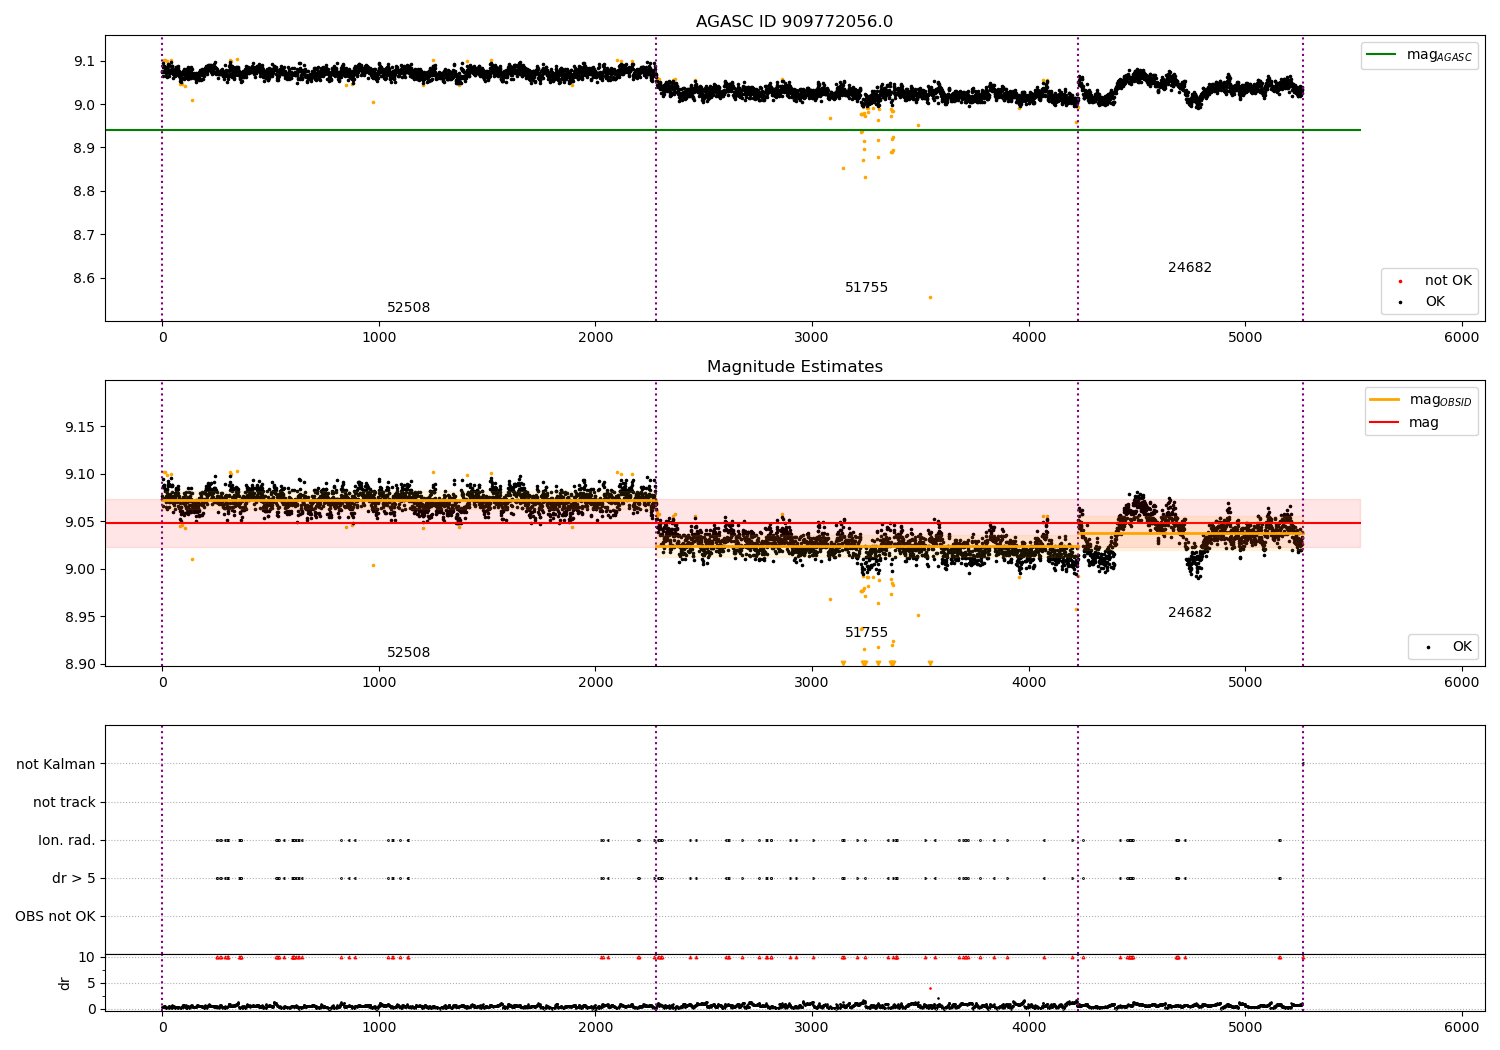This screenshot has width=1500, height=1050.
Task: Click the 9.15 y-tick label in middle plot
Action: point(80,428)
